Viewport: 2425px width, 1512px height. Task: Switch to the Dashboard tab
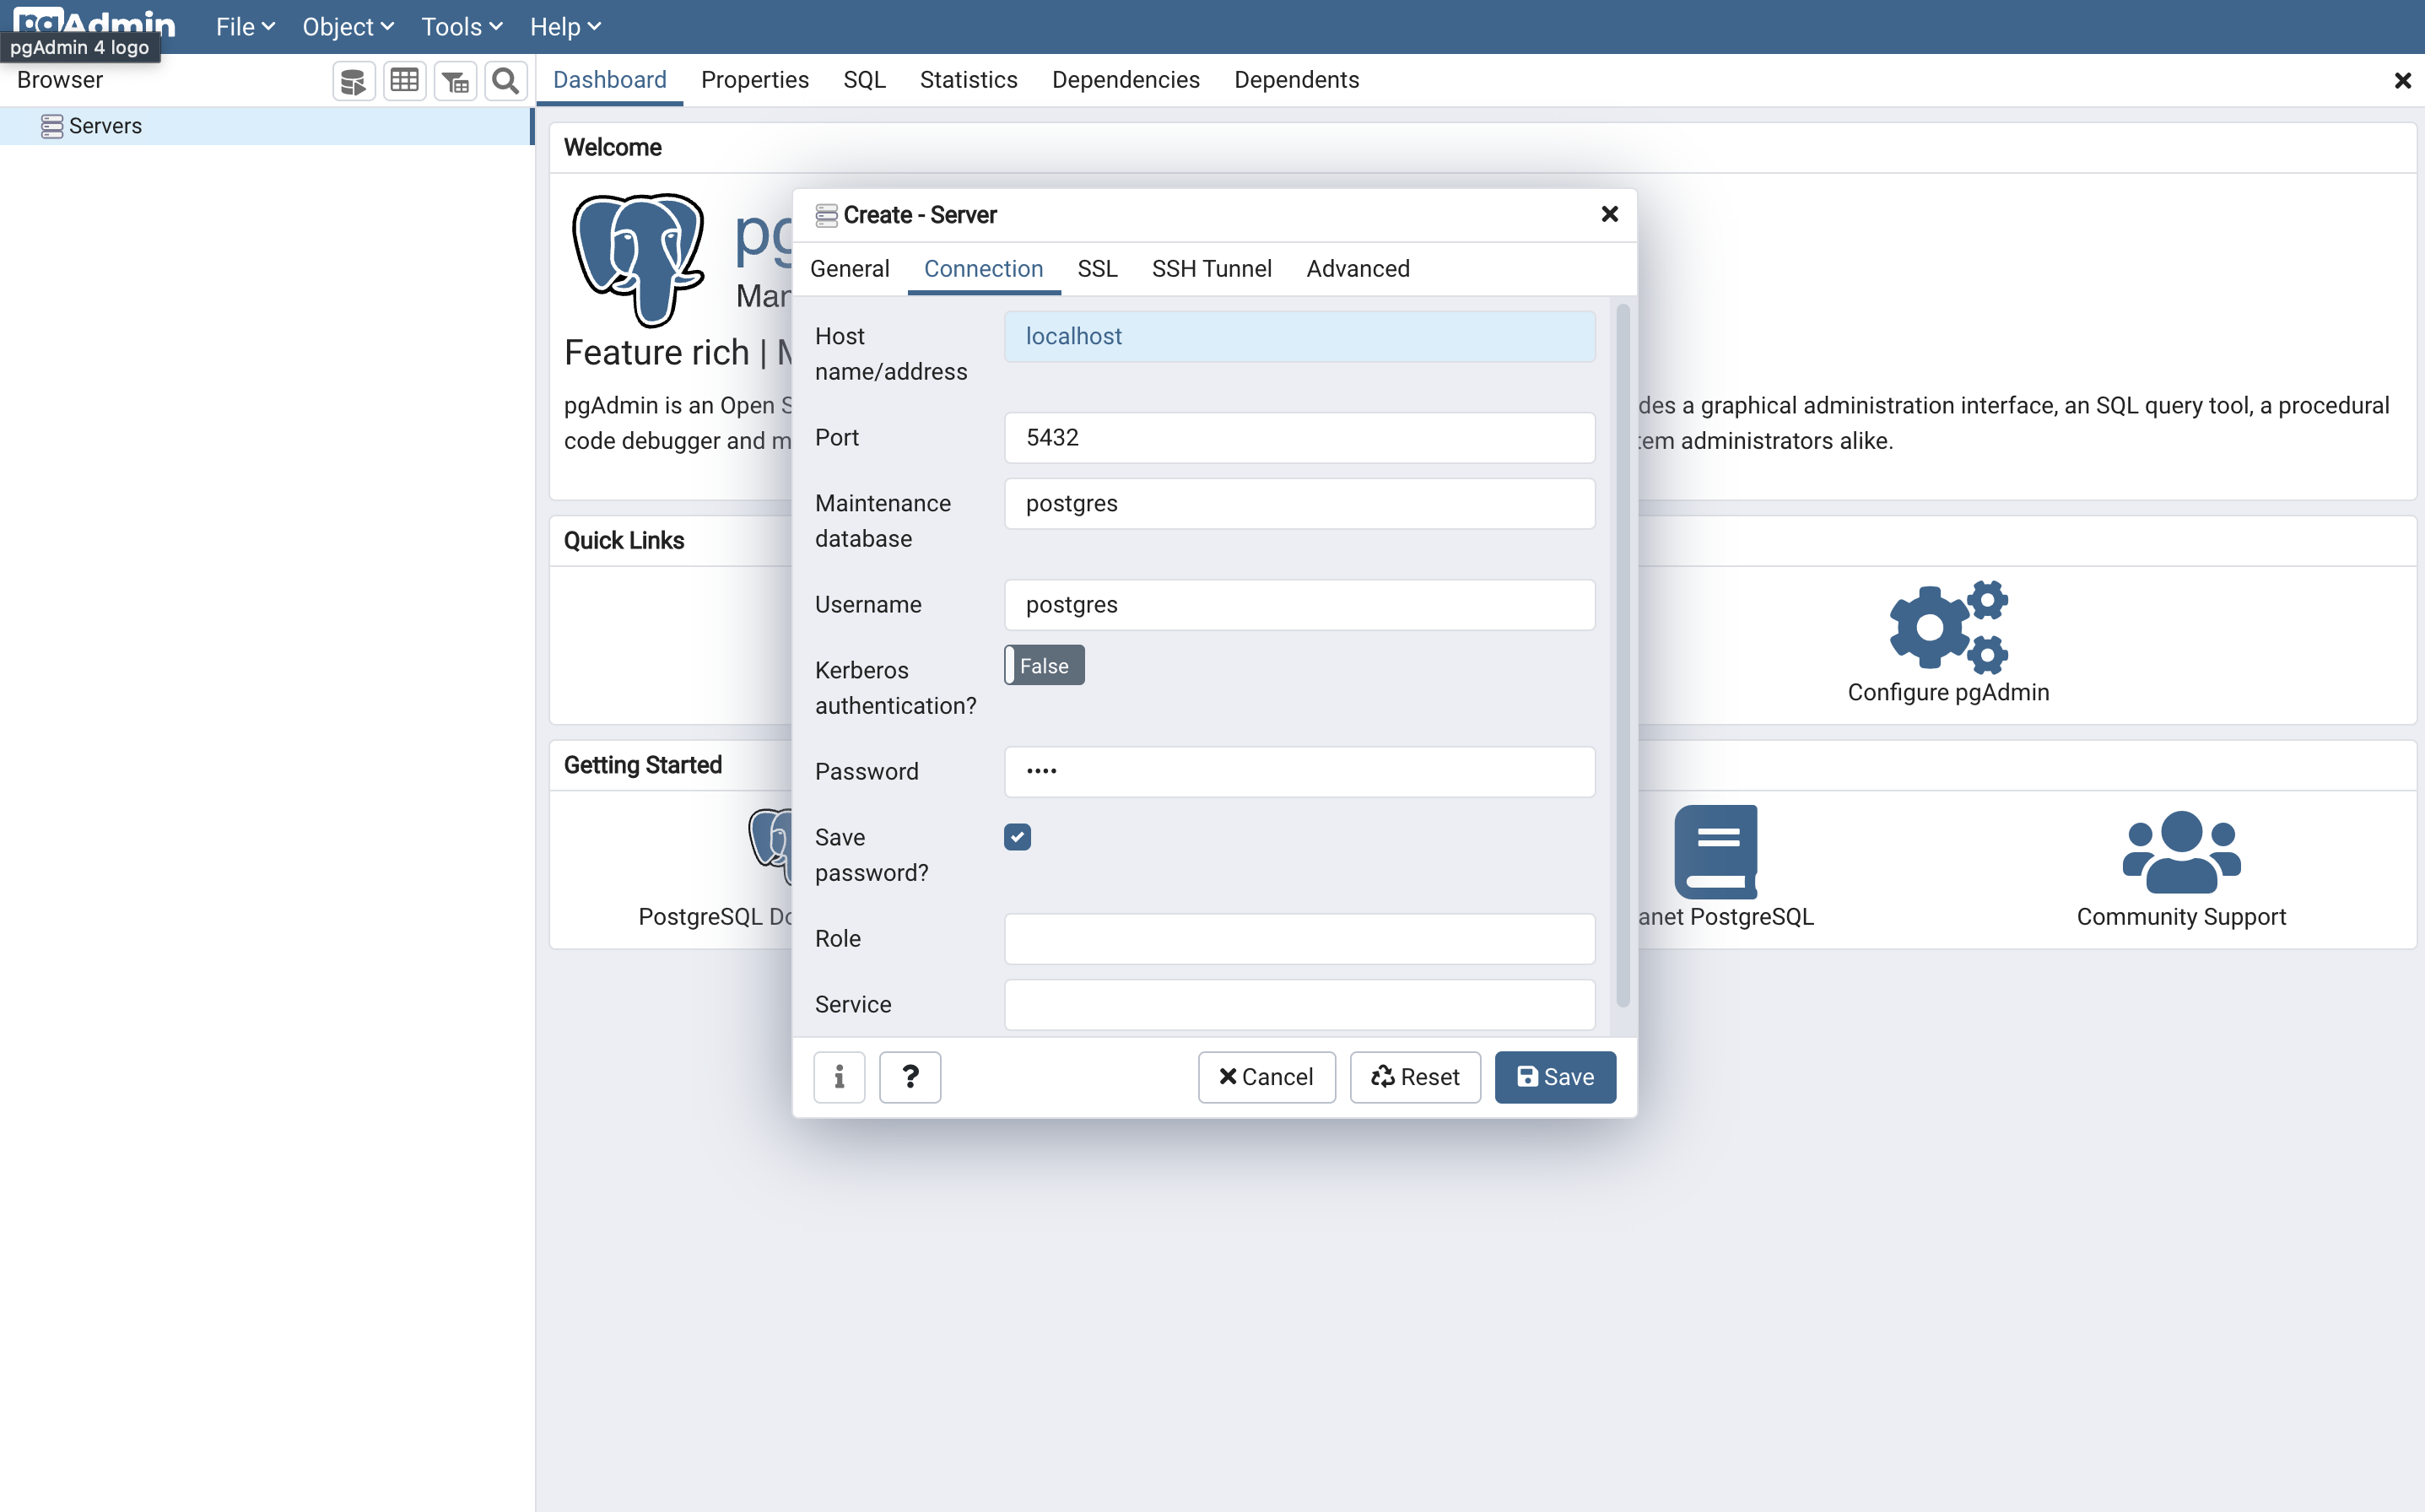click(x=610, y=80)
